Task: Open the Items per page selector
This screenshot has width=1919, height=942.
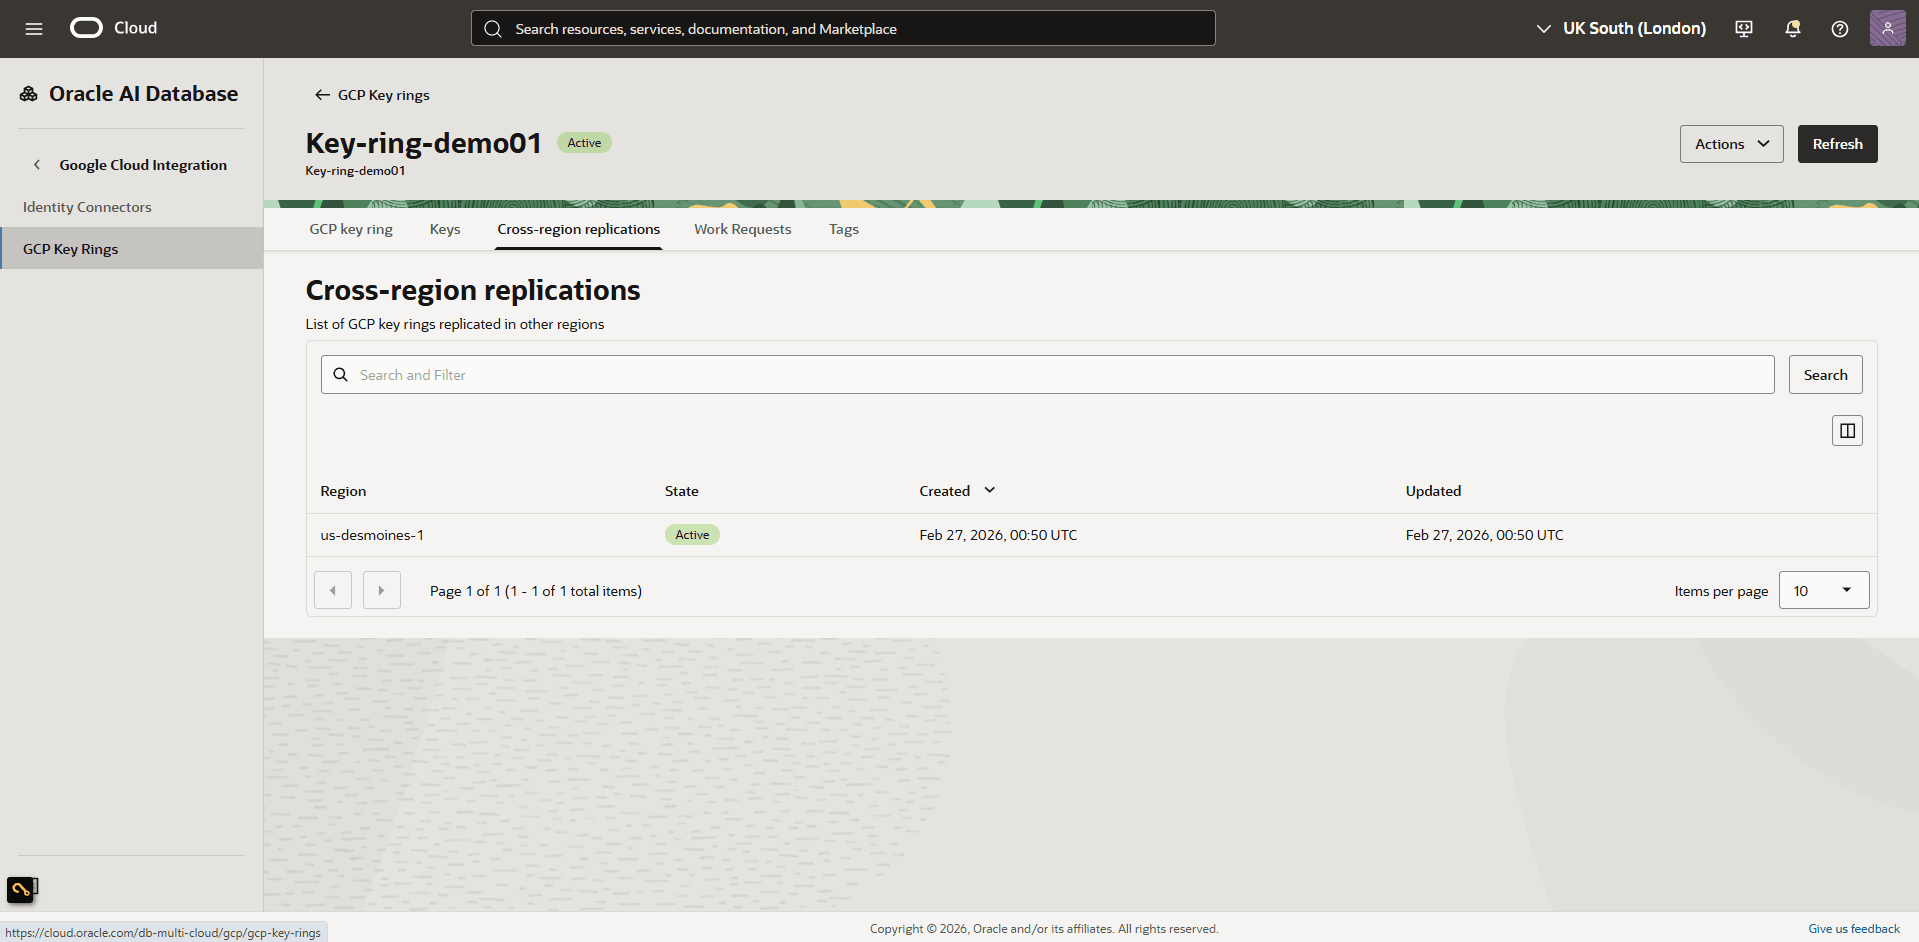Action: coord(1823,590)
